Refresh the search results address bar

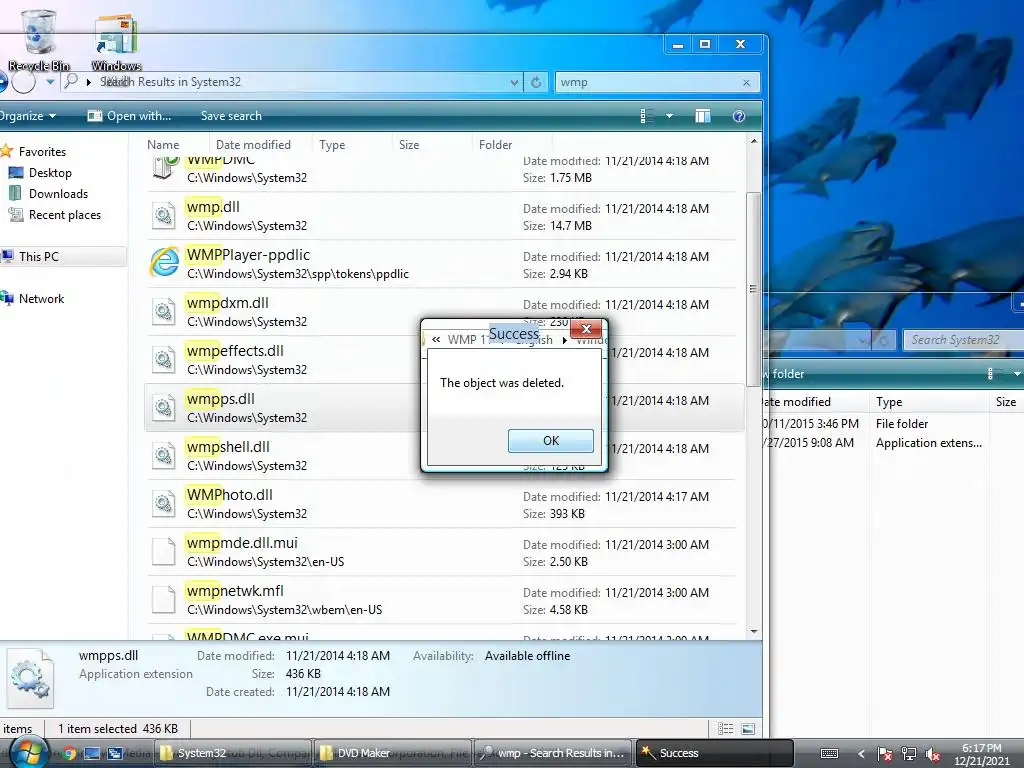(x=536, y=82)
